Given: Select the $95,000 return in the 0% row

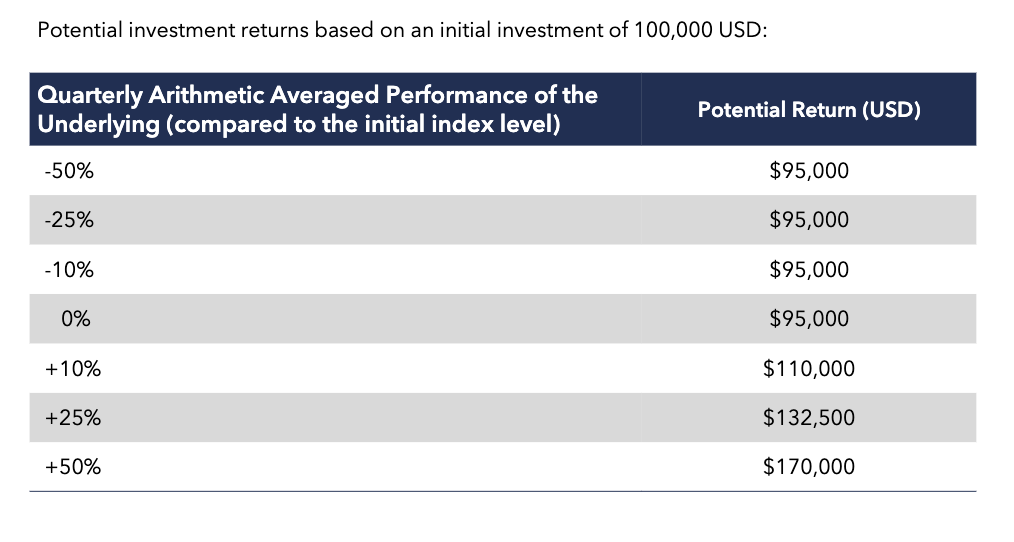Looking at the screenshot, I should (x=808, y=319).
